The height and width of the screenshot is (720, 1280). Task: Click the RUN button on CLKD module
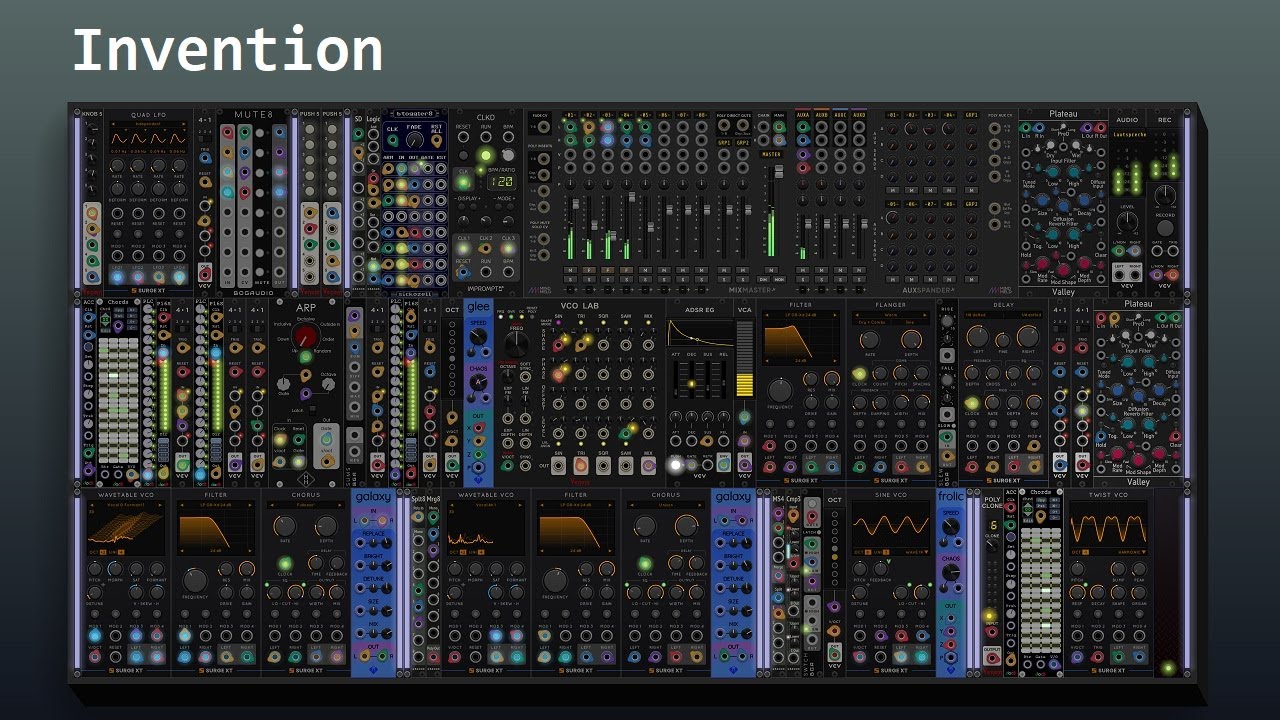[x=486, y=154]
